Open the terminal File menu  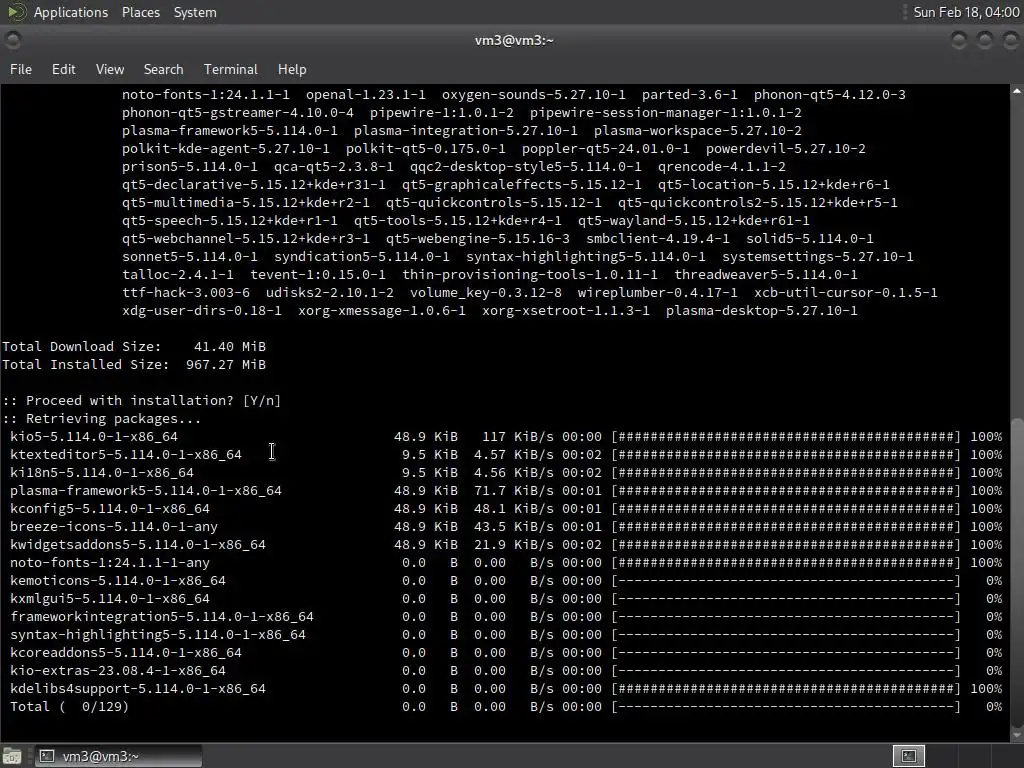[x=21, y=69]
